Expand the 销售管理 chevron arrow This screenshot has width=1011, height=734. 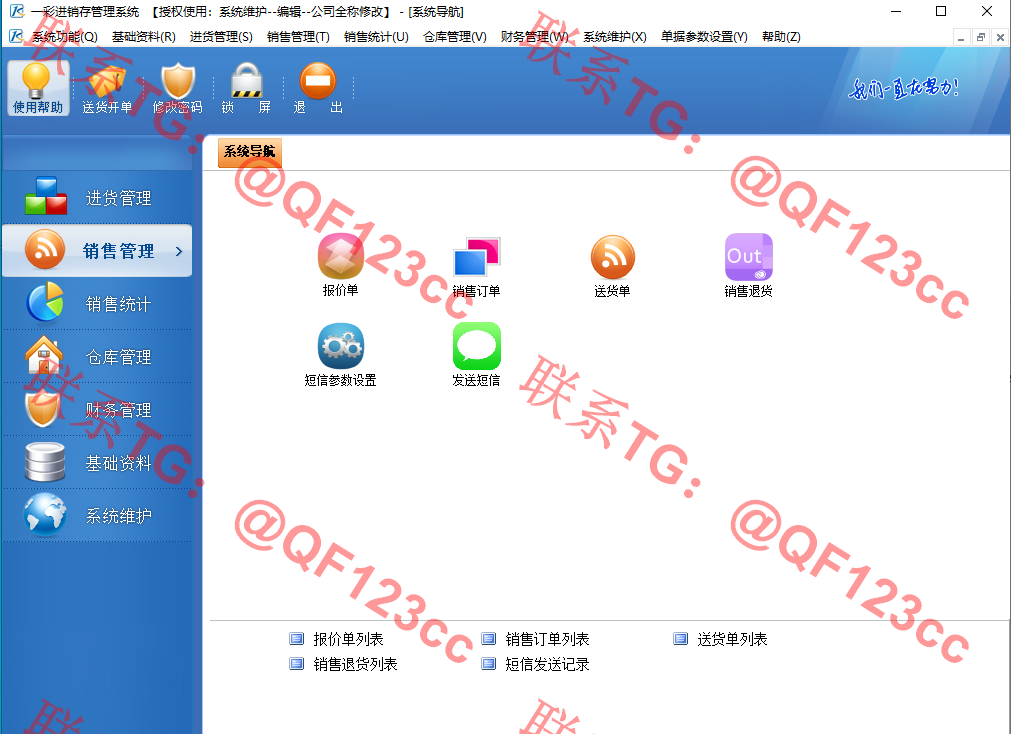179,251
